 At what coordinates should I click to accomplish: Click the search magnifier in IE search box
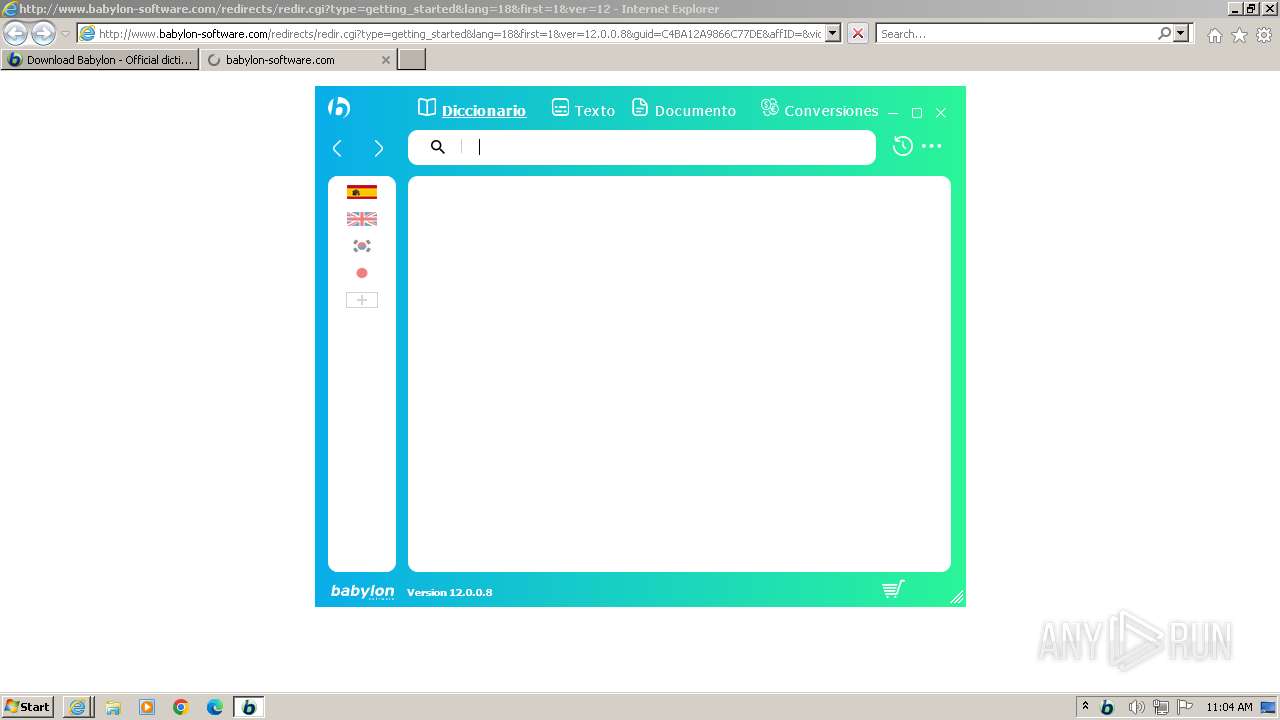(1164, 33)
